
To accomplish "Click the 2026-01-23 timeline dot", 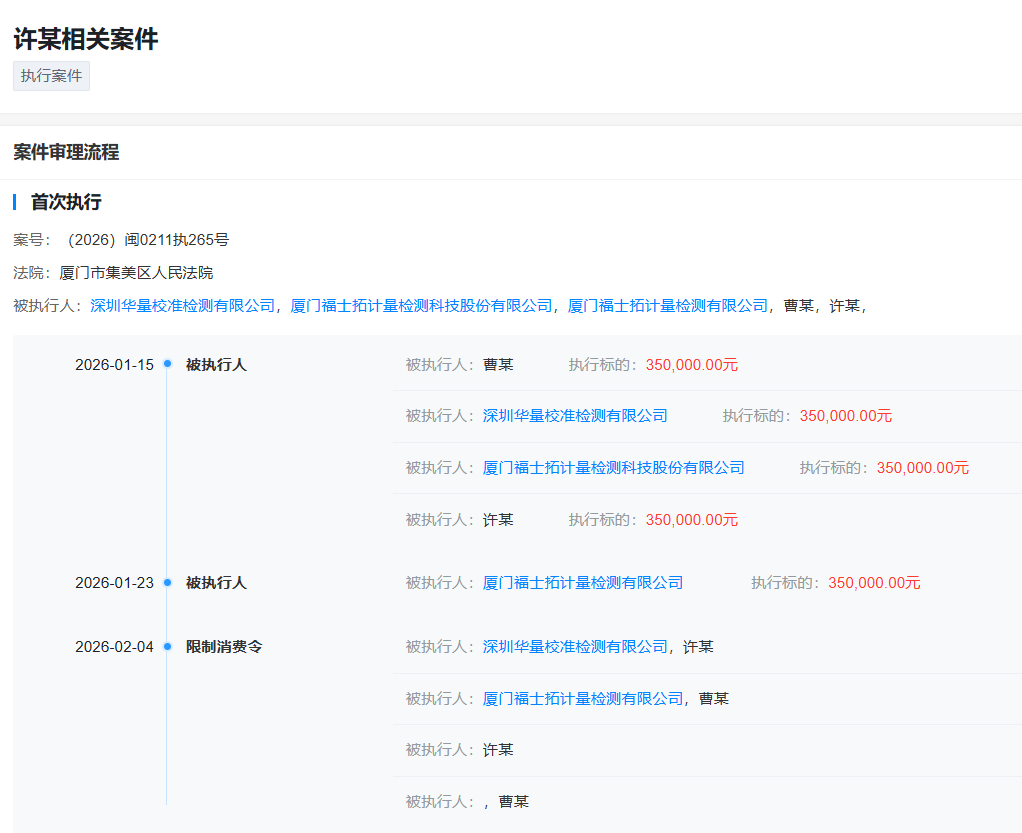I will click(167, 582).
